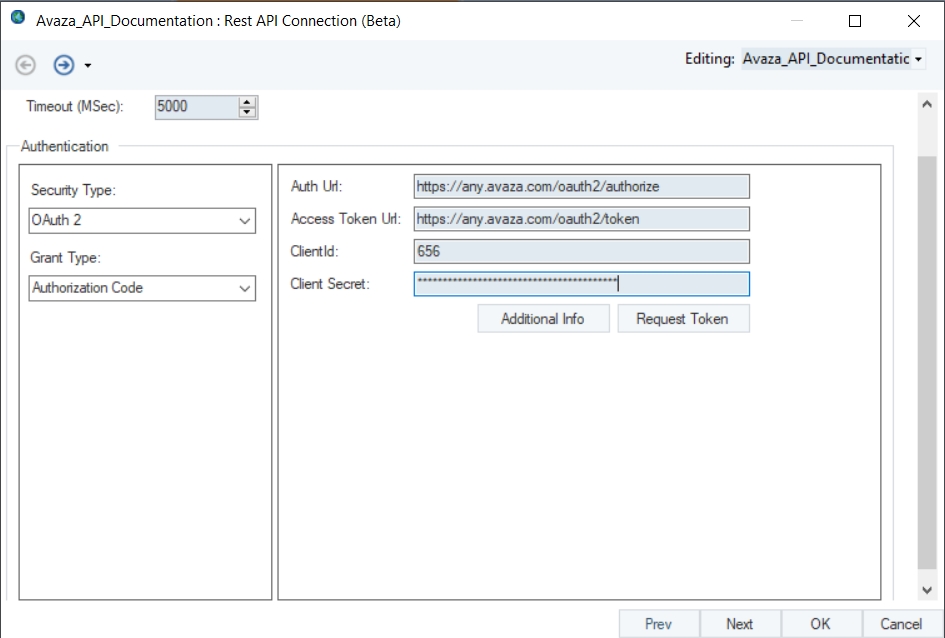Click the back navigation arrow icon
This screenshot has height=638, width=945.
click(26, 65)
